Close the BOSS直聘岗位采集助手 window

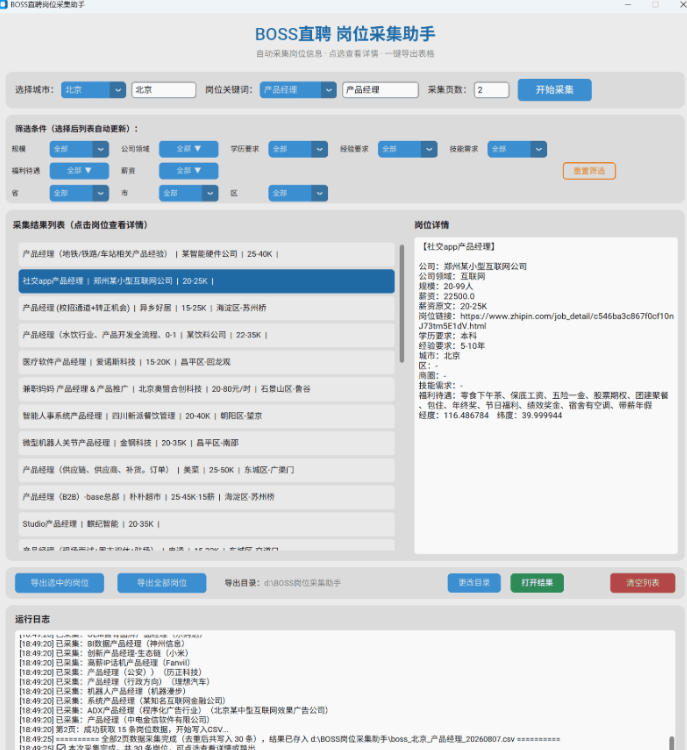coord(682,4)
